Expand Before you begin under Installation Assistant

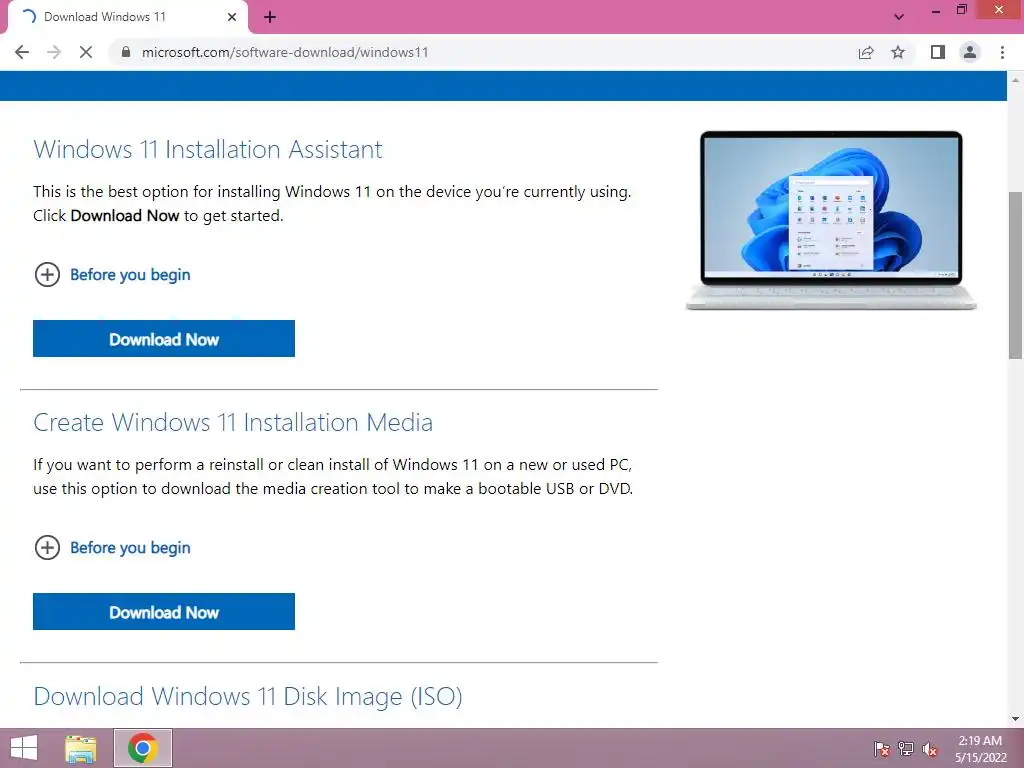112,274
